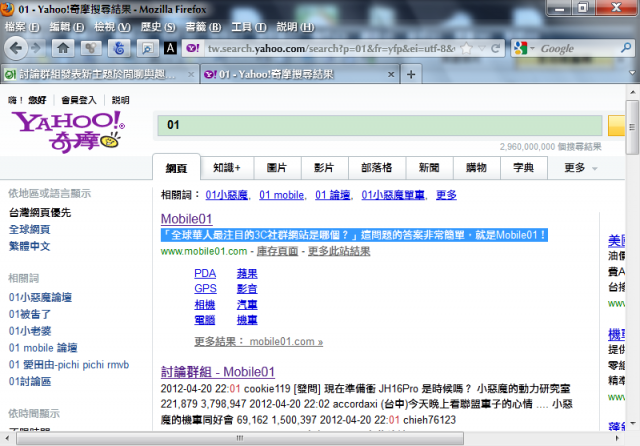Open the PDA sitelink

coord(205,273)
